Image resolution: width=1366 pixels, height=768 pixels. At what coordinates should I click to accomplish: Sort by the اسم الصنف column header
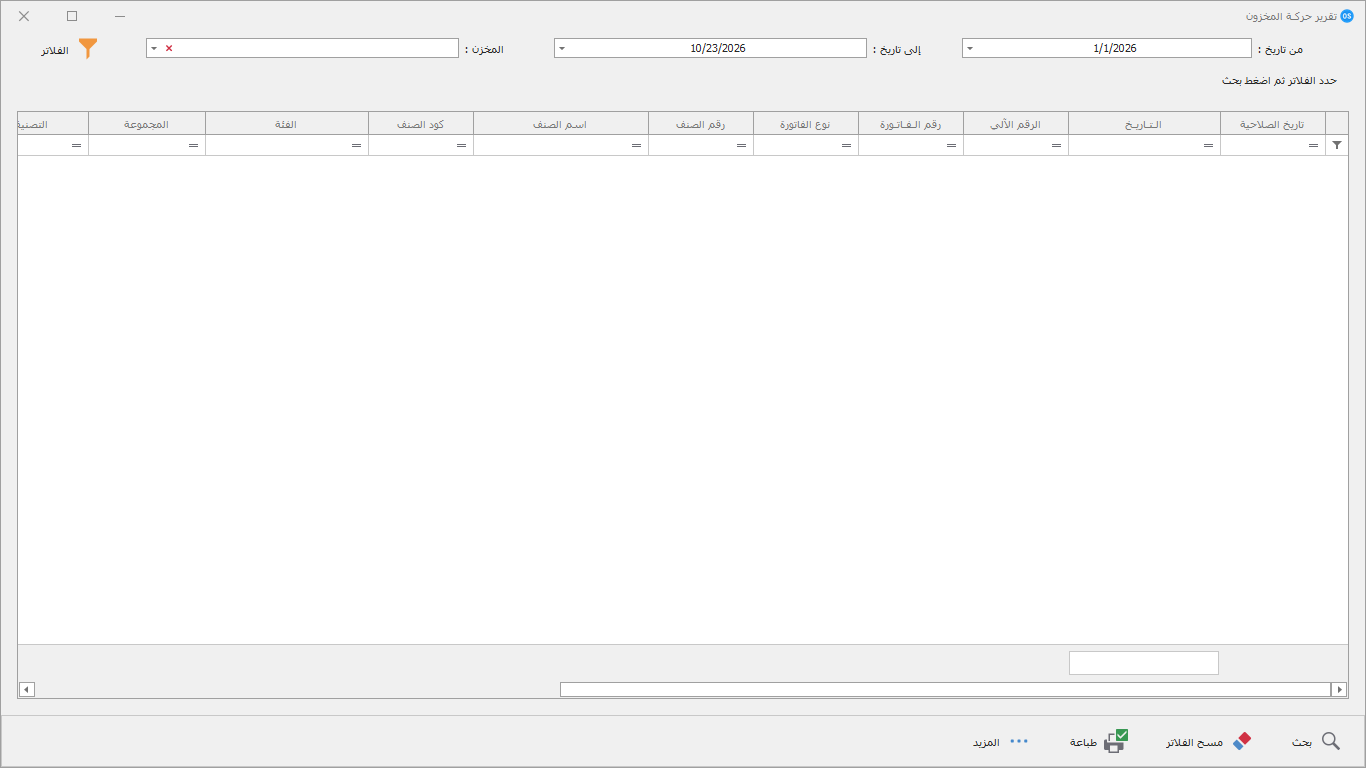[x=561, y=124]
